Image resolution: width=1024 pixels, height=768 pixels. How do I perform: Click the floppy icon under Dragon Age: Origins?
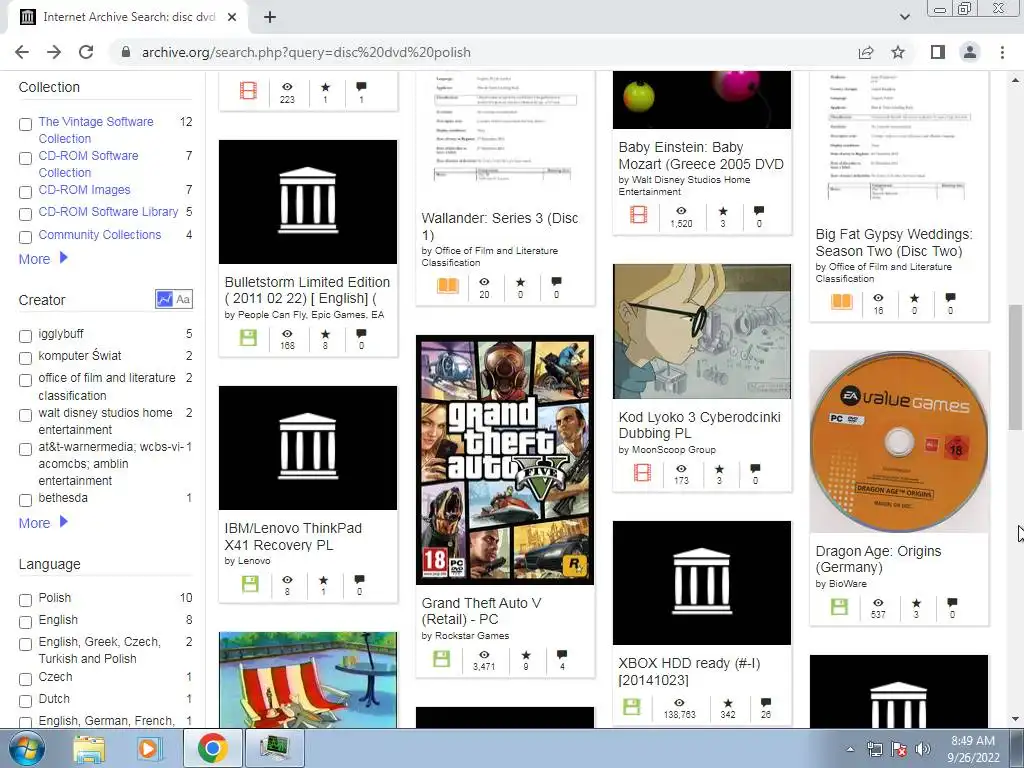[839, 607]
